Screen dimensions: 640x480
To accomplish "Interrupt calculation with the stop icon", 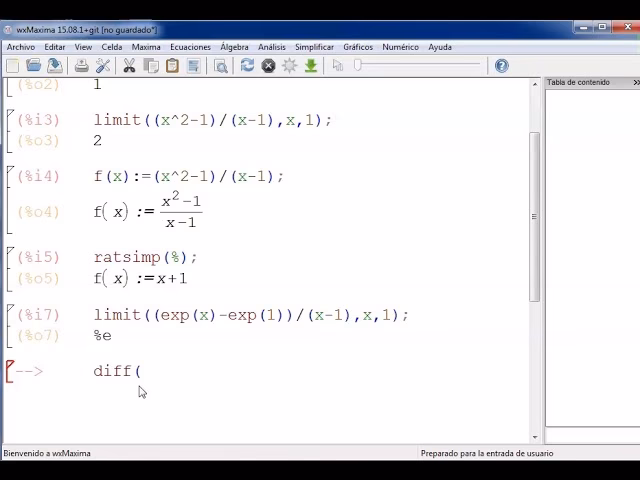I will pos(268,66).
